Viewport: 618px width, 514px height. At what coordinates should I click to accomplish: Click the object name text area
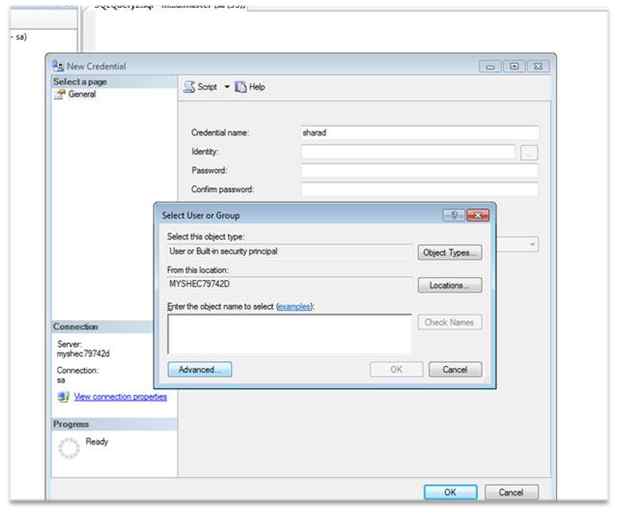tap(289, 334)
